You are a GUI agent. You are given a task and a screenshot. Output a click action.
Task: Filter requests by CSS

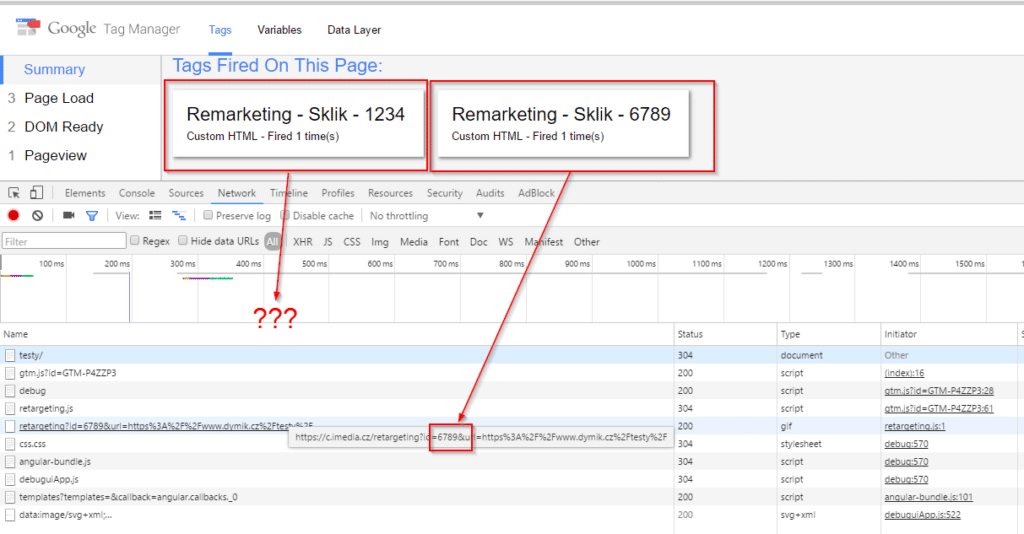[x=352, y=242]
